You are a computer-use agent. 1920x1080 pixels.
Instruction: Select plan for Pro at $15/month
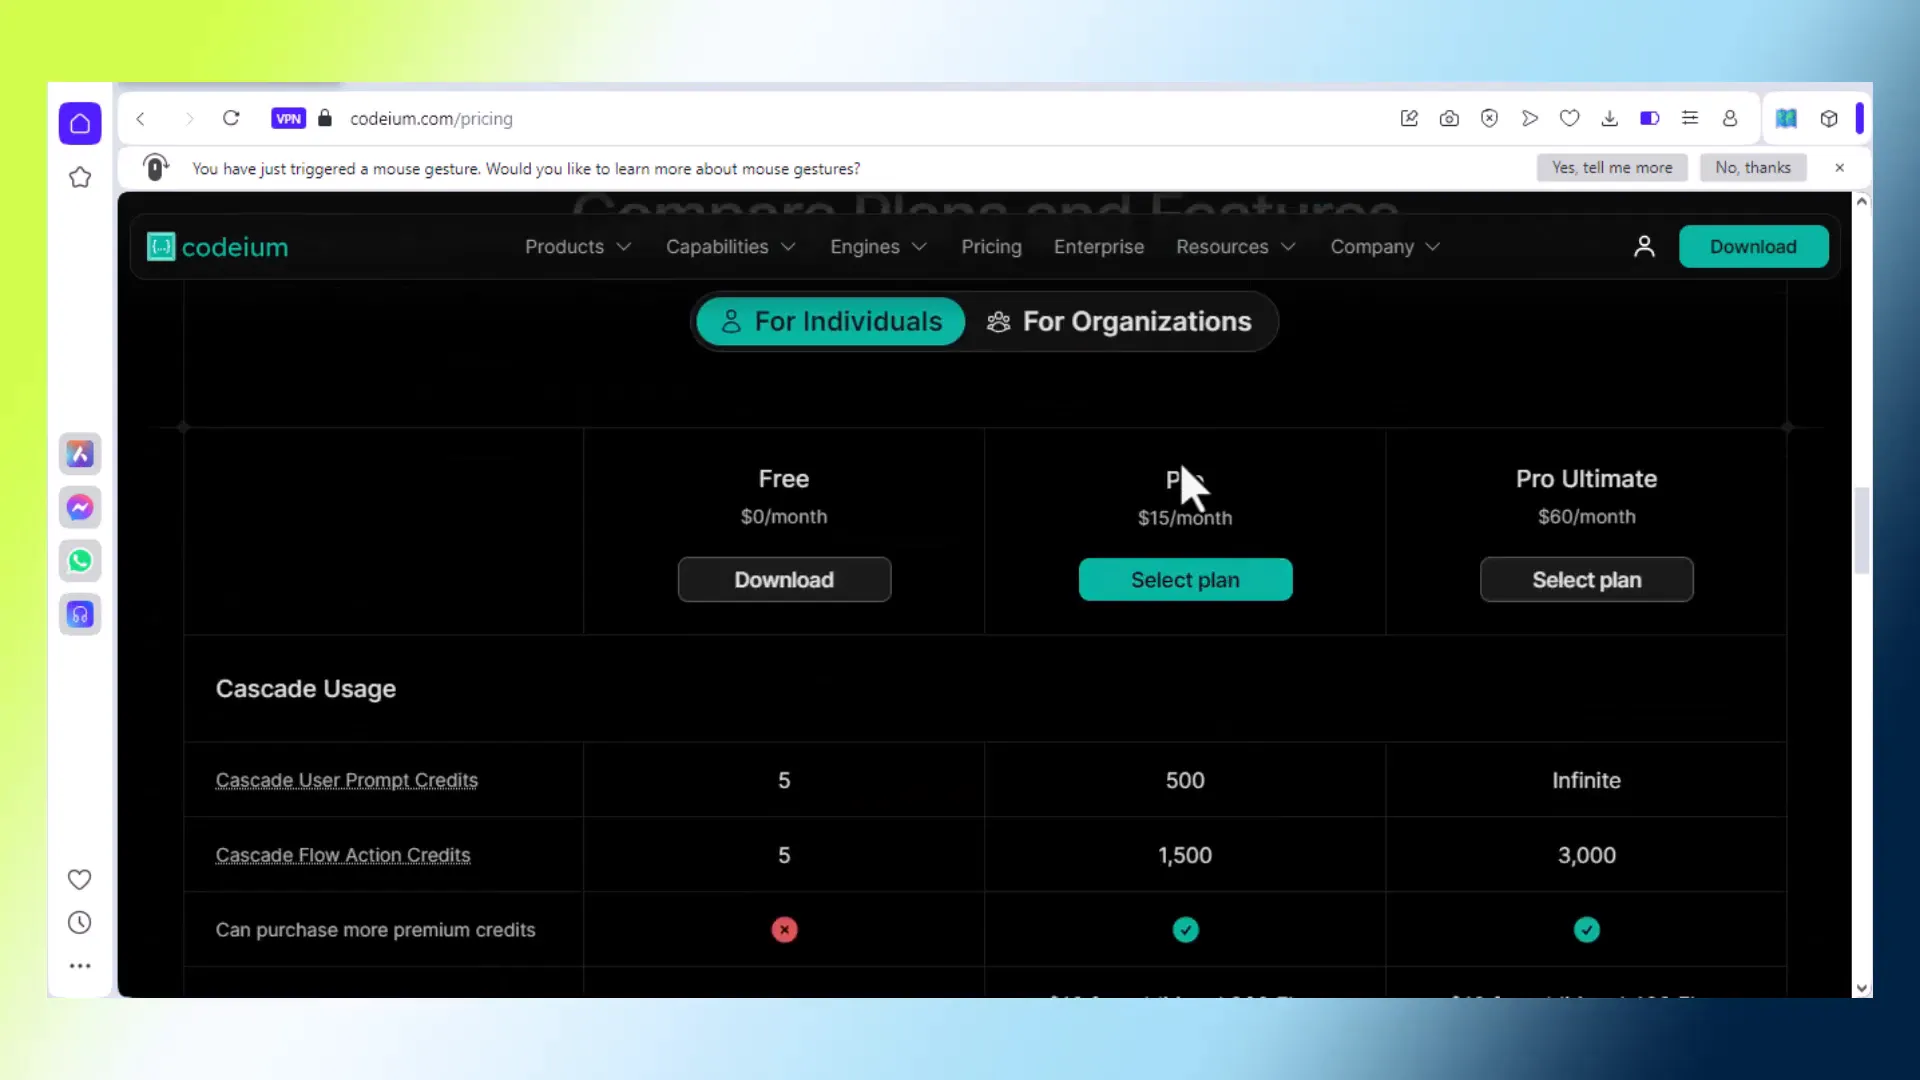point(1185,580)
